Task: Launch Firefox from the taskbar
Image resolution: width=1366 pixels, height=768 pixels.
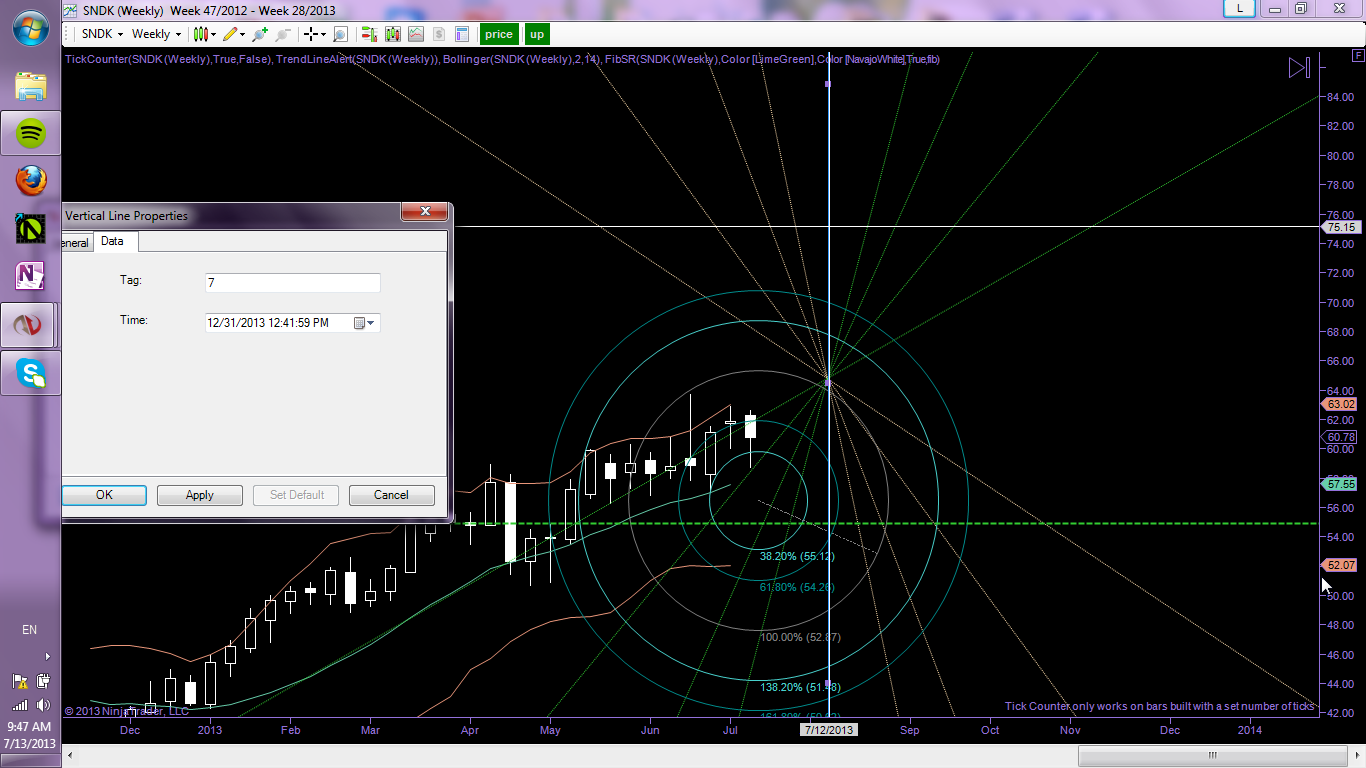Action: [x=31, y=180]
